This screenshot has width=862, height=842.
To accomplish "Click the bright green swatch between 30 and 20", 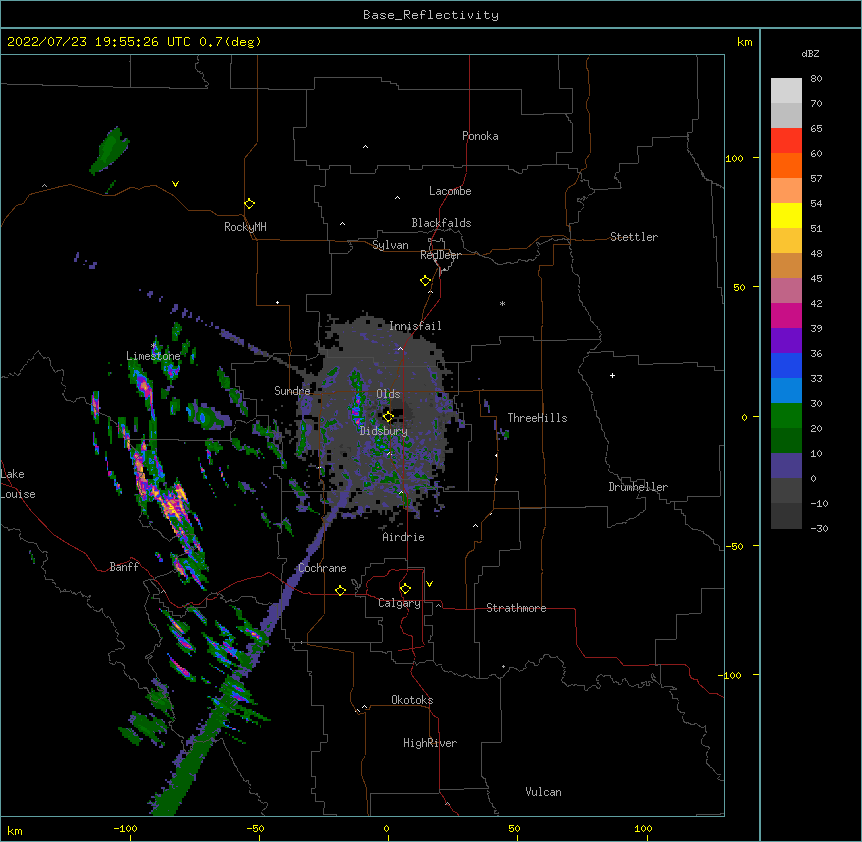I will (x=786, y=416).
